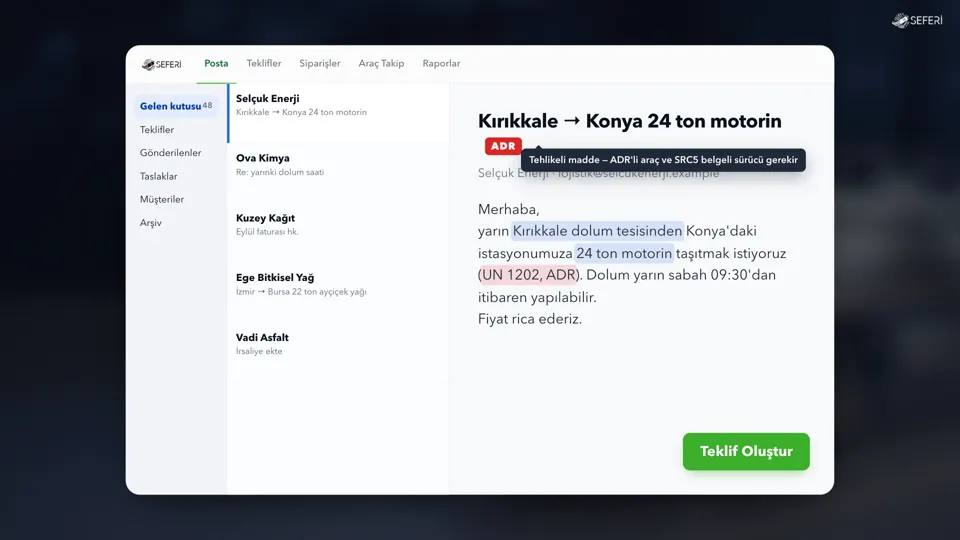Click the highlighted Kırıkkale dolum tesisinden text
Image resolution: width=960 pixels, height=540 pixels.
[x=598, y=231]
